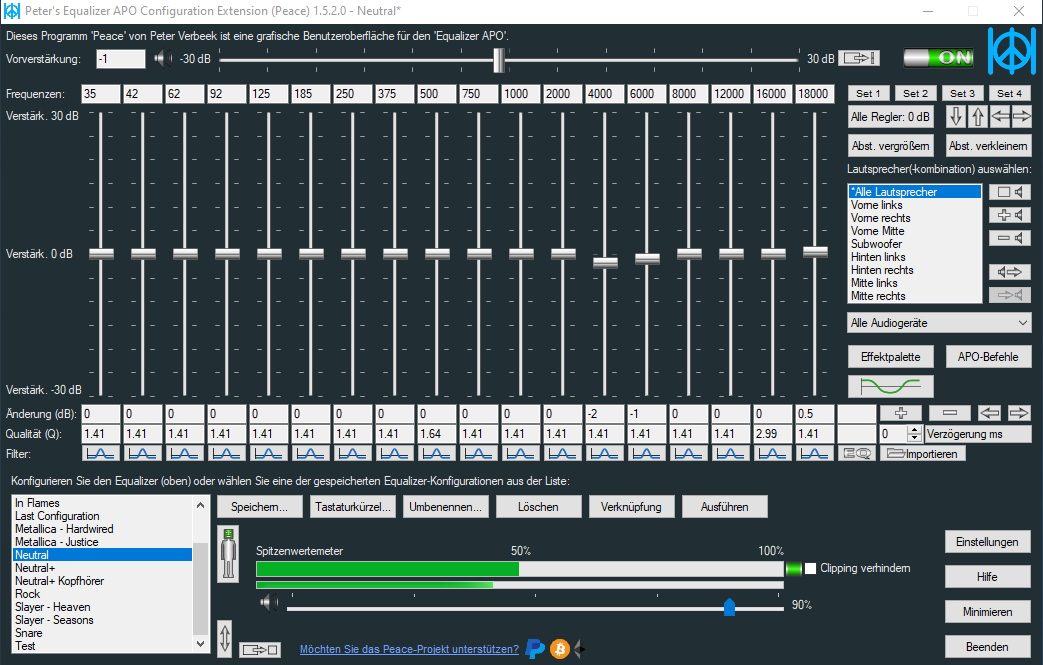Click Alle Regler: 0 dB button
The width and height of the screenshot is (1043, 665).
tap(890, 116)
